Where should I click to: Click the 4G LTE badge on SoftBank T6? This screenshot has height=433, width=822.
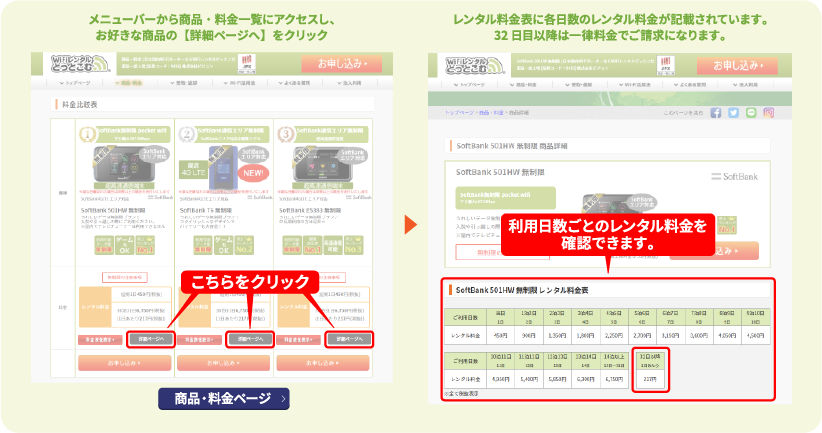click(193, 169)
